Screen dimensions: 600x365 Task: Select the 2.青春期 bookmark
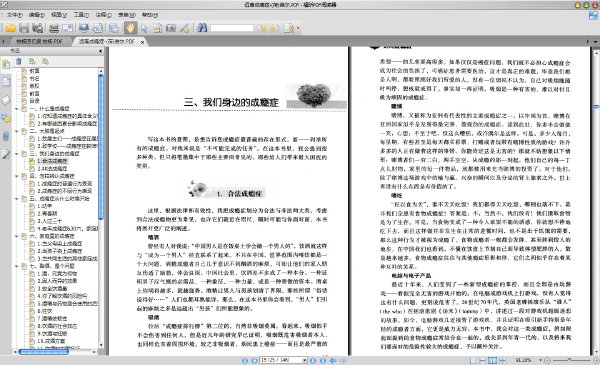coord(47,213)
